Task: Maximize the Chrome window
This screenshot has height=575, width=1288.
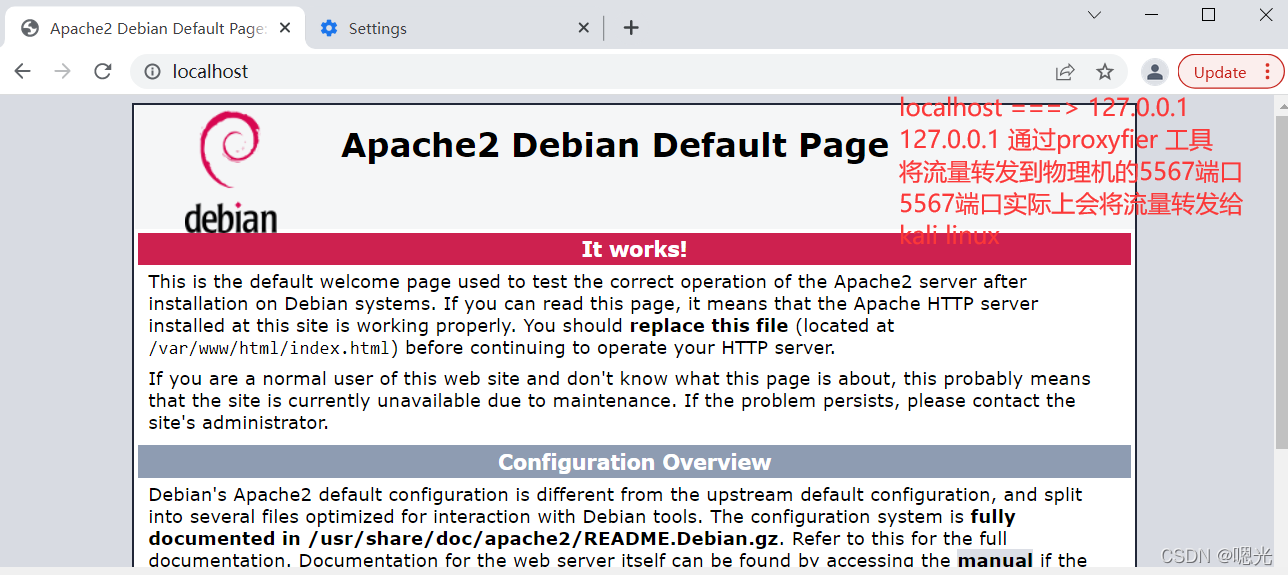Action: tap(1208, 15)
